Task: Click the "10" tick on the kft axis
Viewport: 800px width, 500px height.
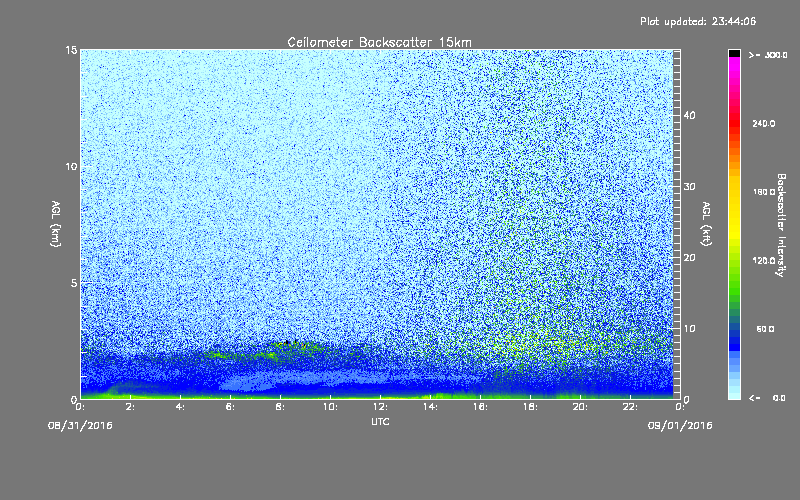Action: click(x=689, y=329)
